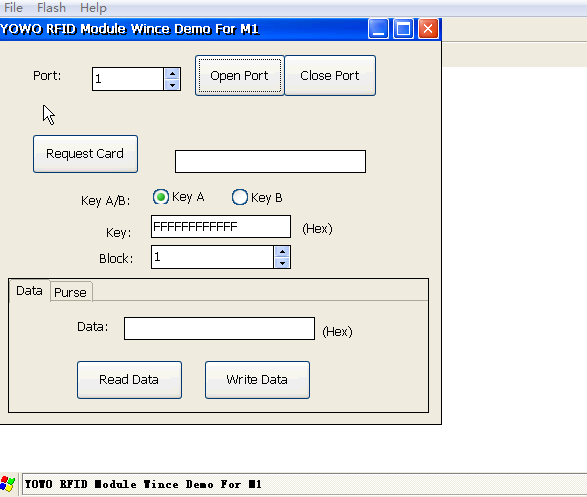The width and height of the screenshot is (587, 497).
Task: Open the Flash menu
Action: tap(51, 7)
